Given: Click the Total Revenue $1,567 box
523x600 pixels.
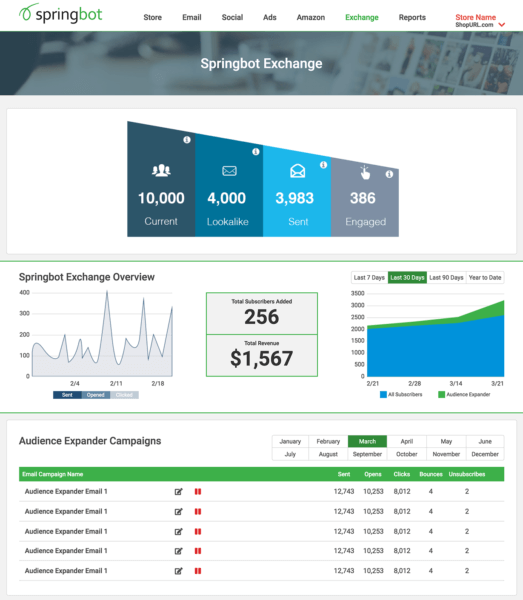Looking at the screenshot, I should tap(262, 355).
